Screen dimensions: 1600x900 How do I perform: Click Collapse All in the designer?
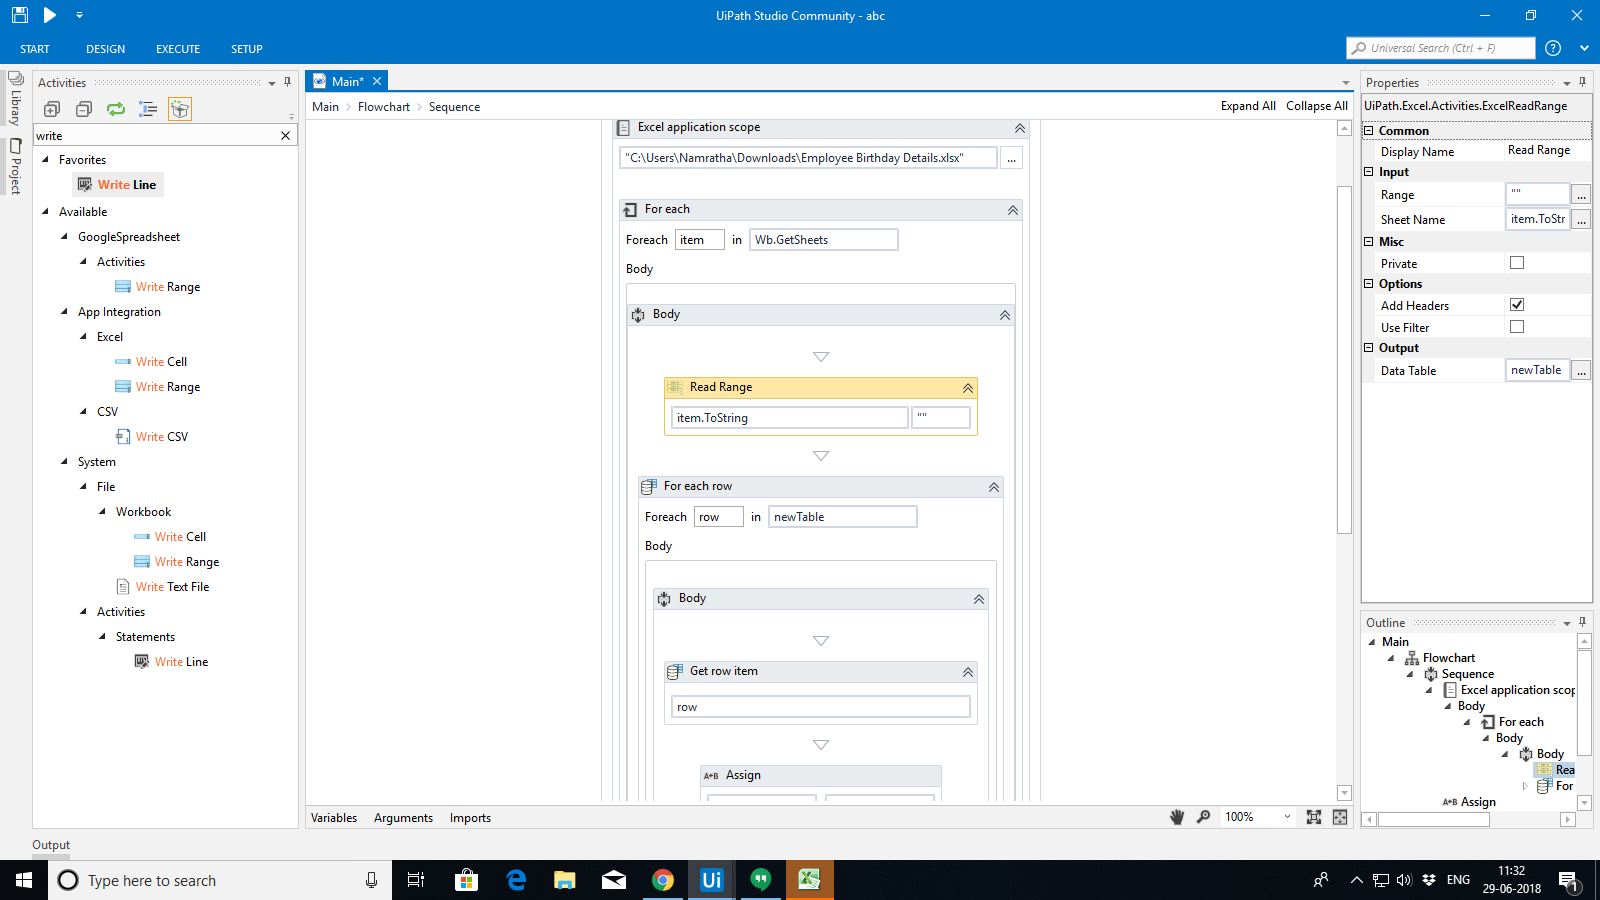pos(1317,106)
